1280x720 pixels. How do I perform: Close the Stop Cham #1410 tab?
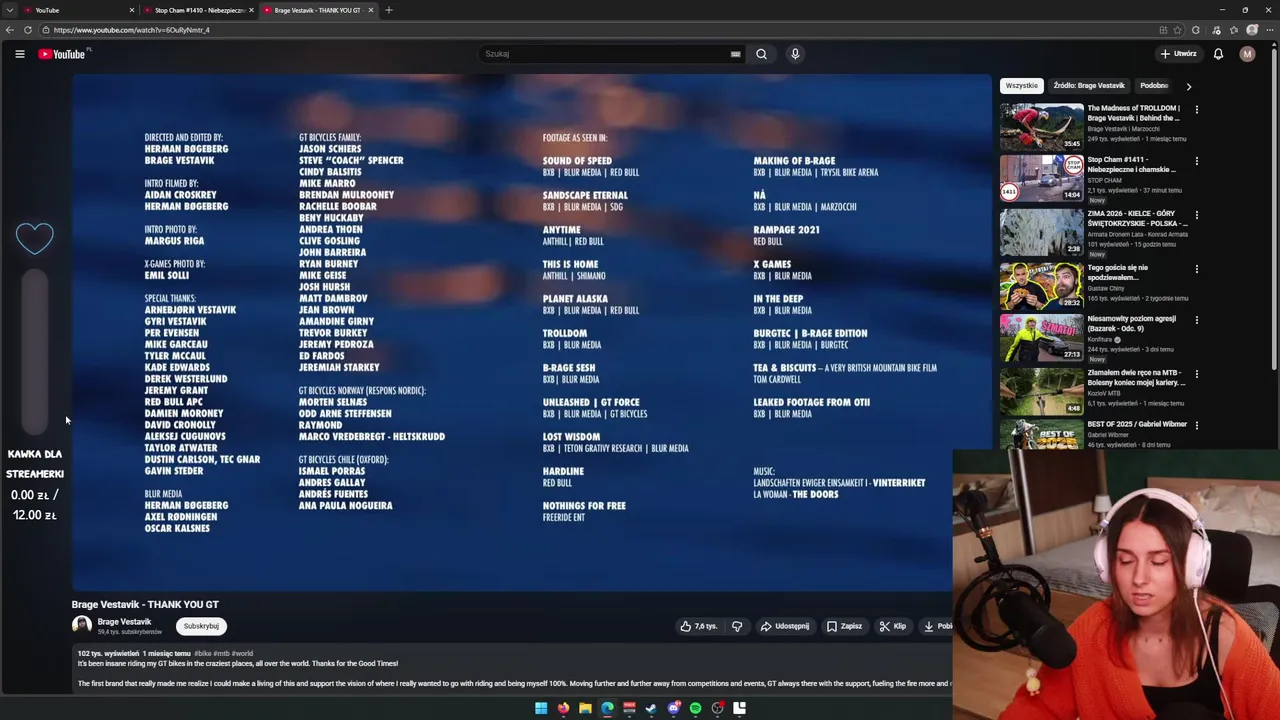[x=251, y=10]
